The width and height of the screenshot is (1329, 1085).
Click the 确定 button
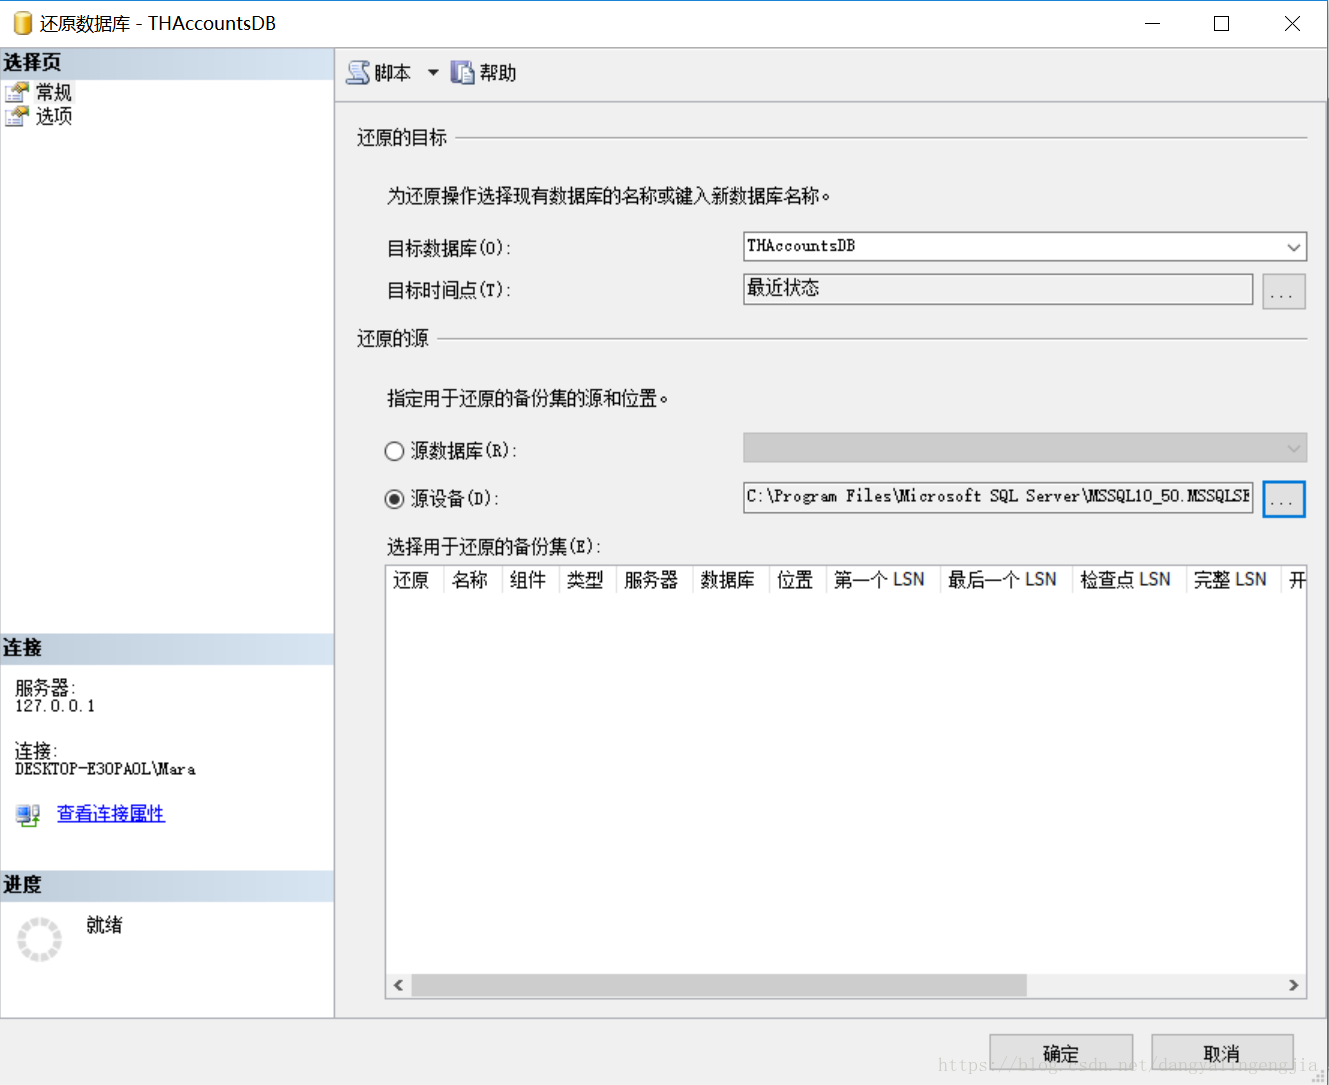click(x=1061, y=1053)
